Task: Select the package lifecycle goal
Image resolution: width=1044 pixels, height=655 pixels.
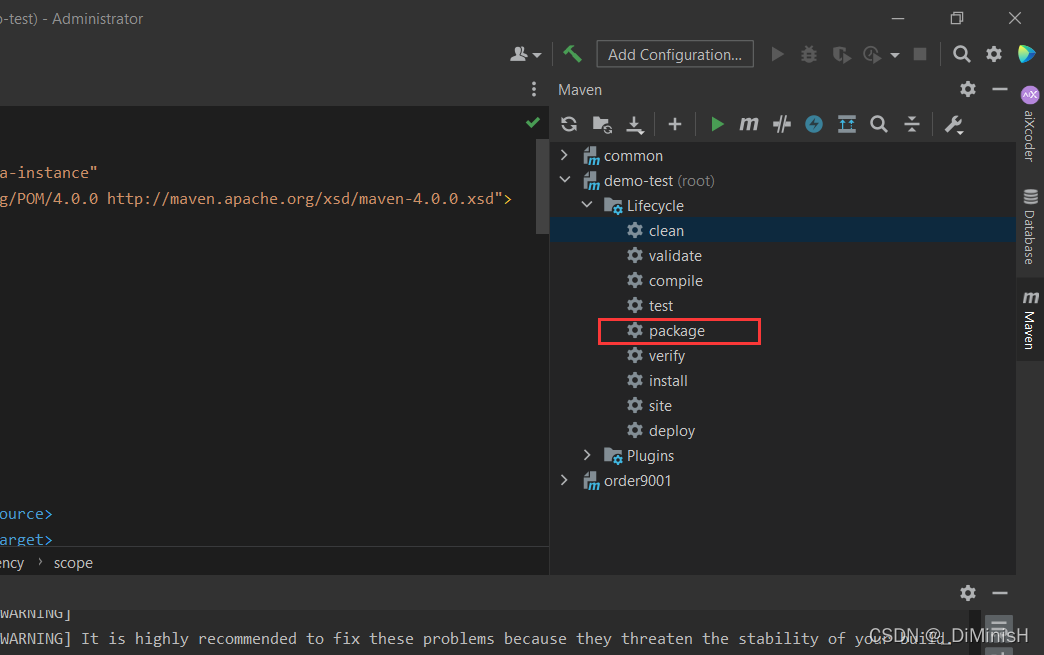Action: pos(676,331)
